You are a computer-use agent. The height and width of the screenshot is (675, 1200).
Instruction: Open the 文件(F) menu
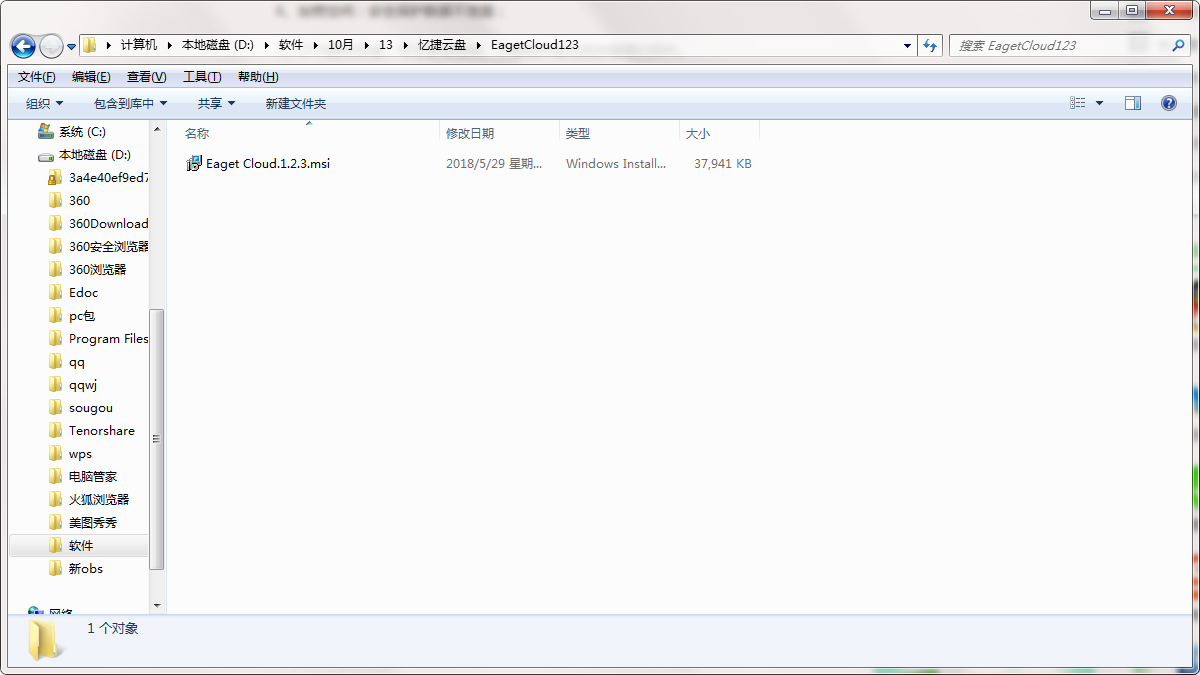tap(37, 77)
